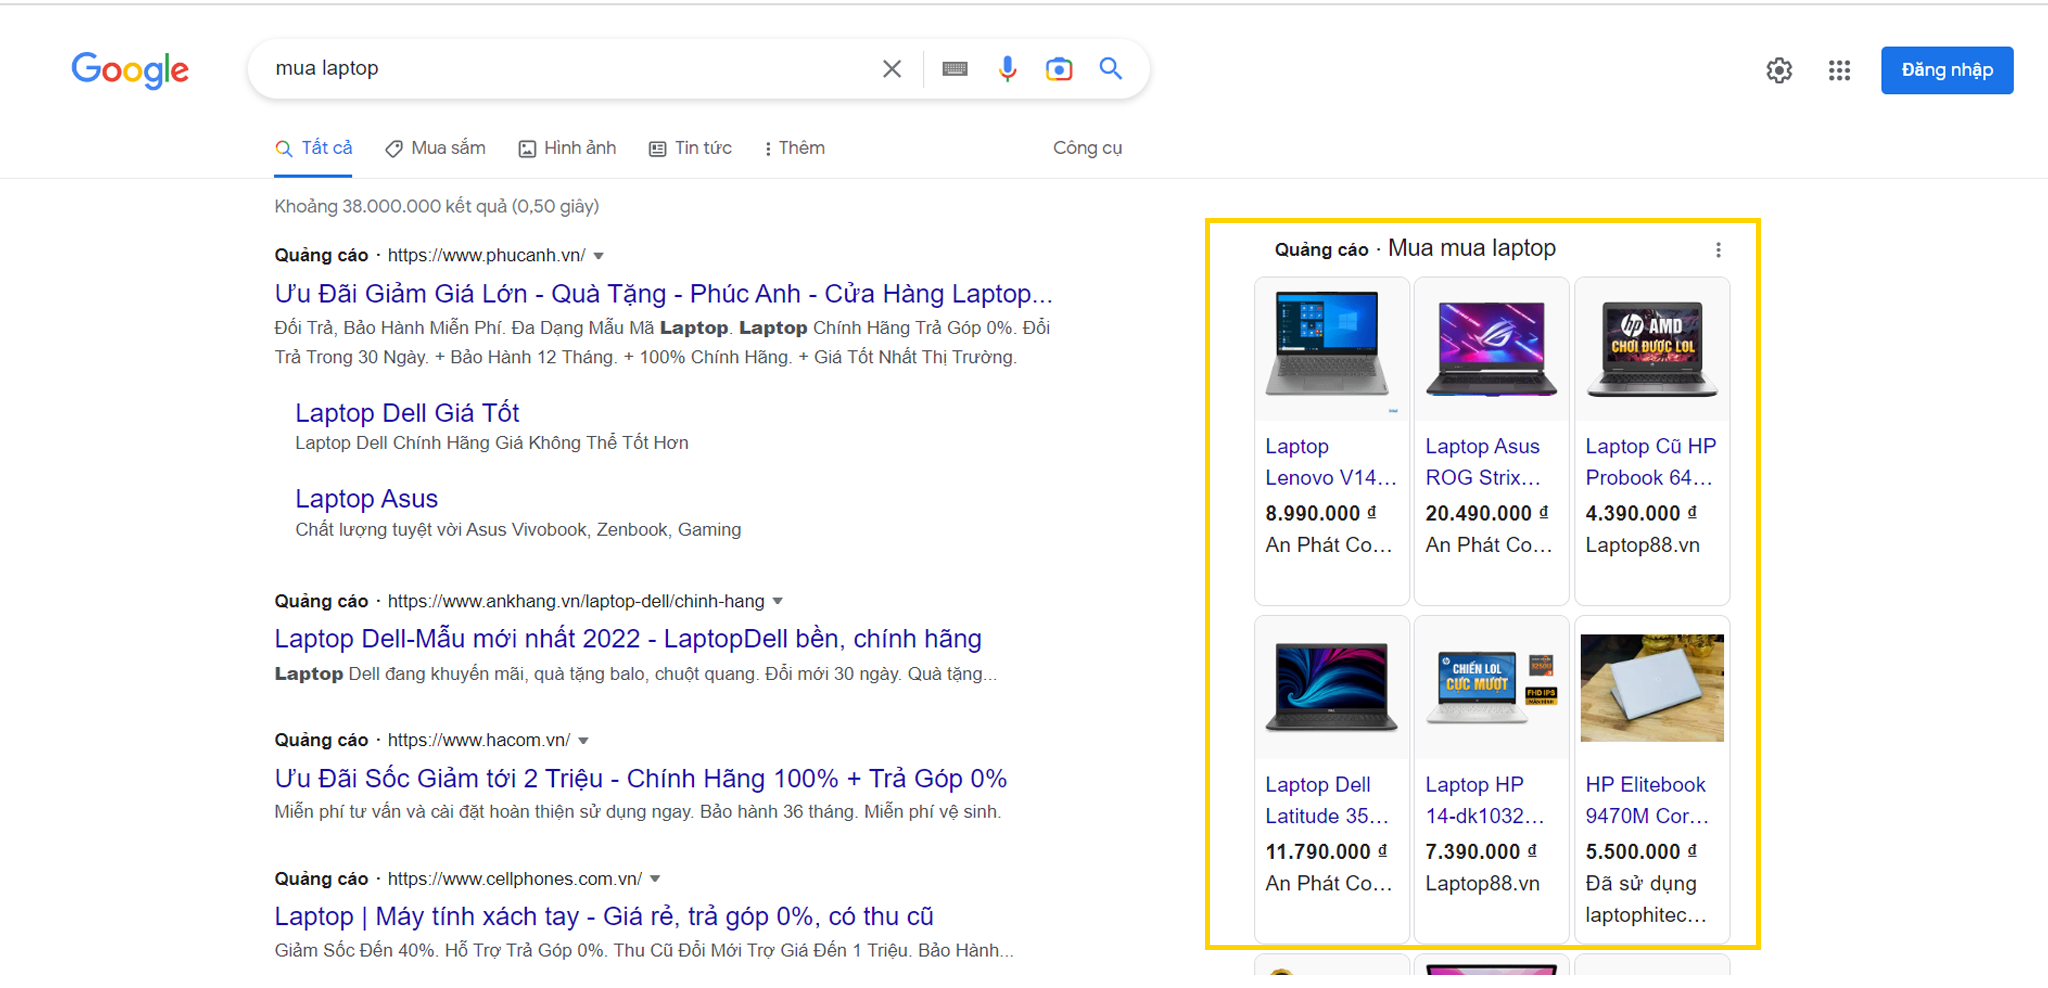This screenshot has width=2048, height=988.
Task: Clear the search query with the X icon
Action: 891,69
